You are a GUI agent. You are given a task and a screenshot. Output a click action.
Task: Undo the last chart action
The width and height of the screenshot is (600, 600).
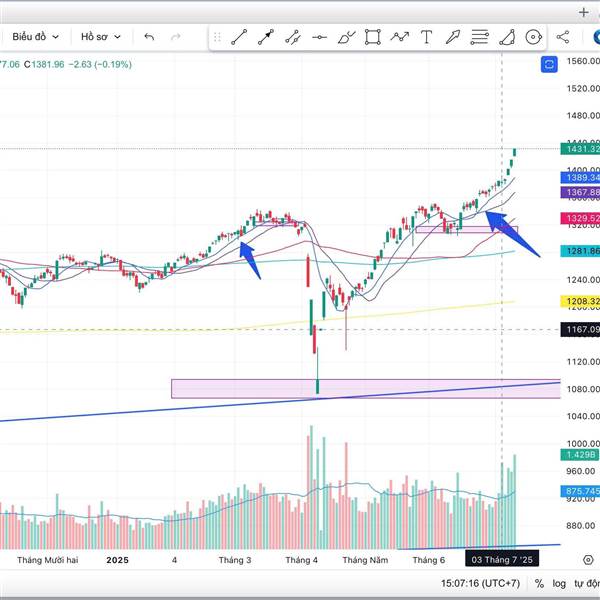[149, 37]
